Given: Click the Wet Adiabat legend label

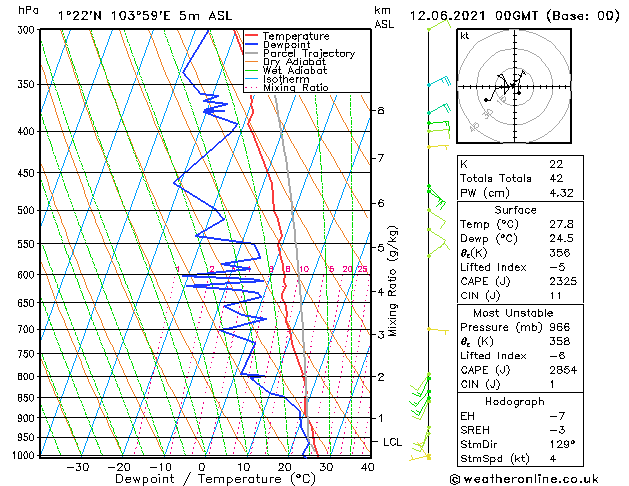Looking at the screenshot, I should click(295, 70).
